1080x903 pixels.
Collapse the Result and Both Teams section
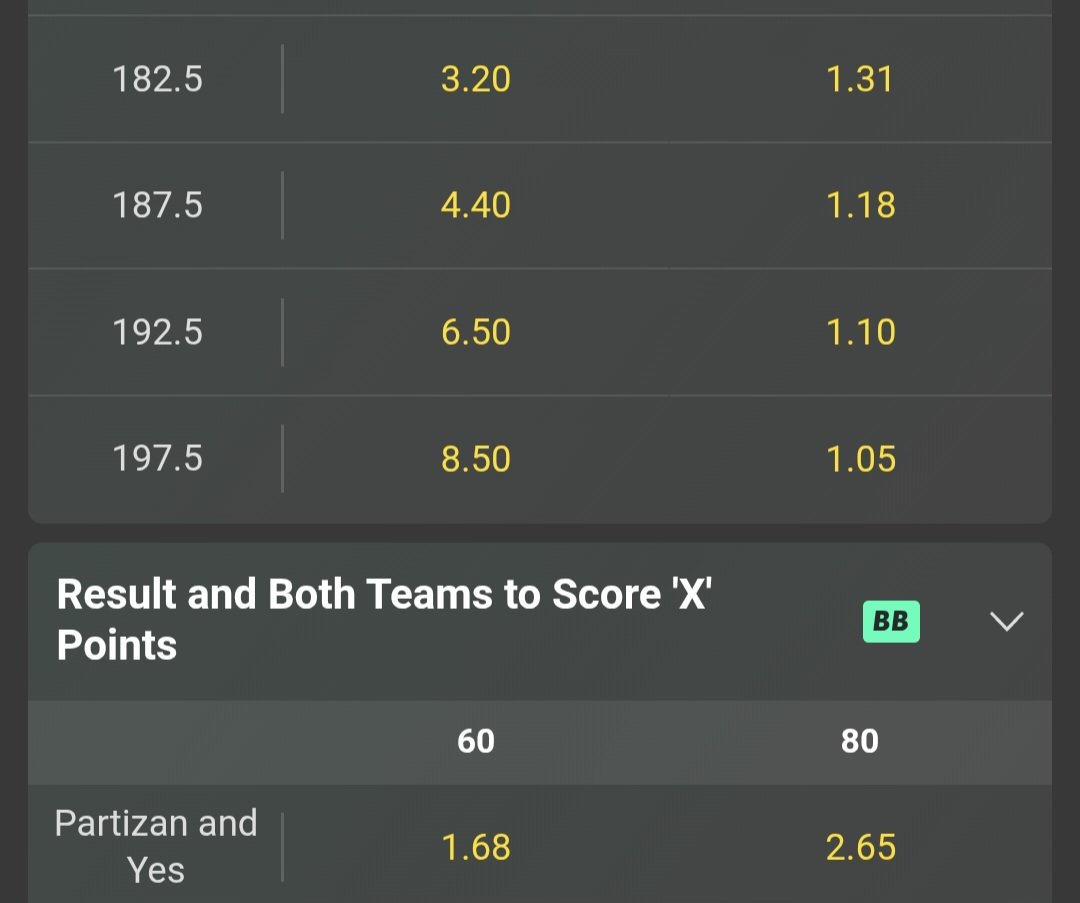coord(1006,621)
